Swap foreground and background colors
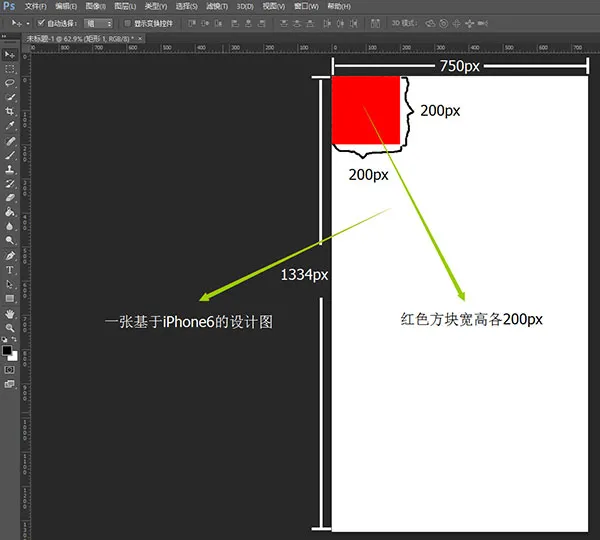The height and width of the screenshot is (540, 600). pyautogui.click(x=14, y=339)
